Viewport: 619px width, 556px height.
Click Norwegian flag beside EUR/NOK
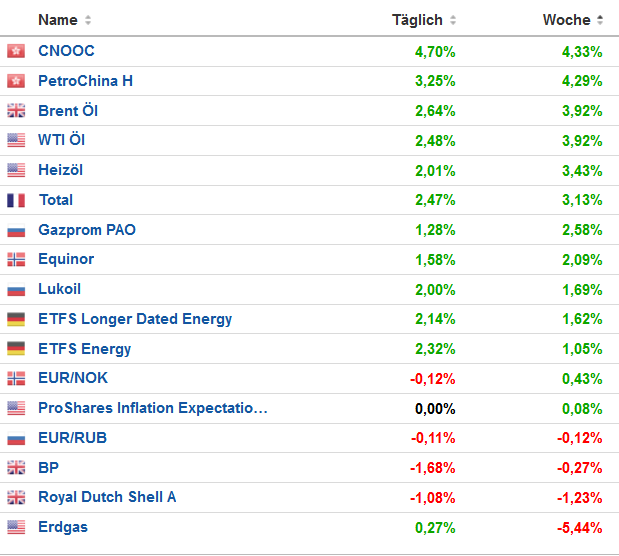[x=16, y=378]
